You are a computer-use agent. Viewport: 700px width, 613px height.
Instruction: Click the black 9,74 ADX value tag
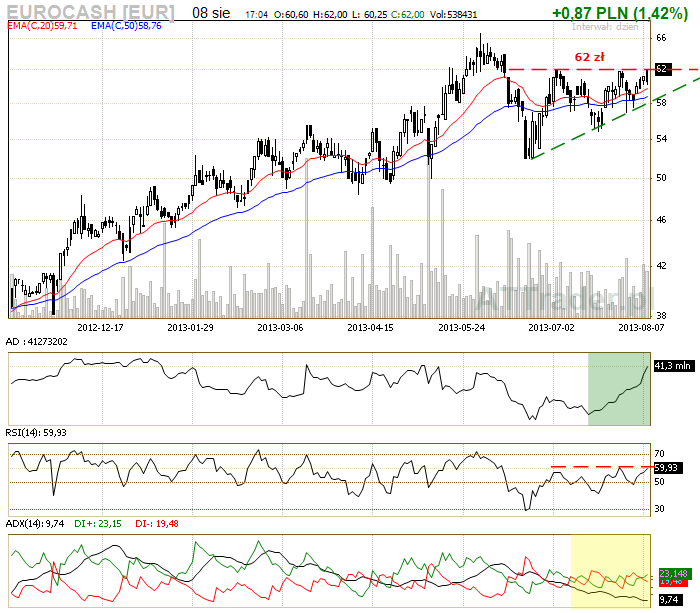tap(669, 600)
